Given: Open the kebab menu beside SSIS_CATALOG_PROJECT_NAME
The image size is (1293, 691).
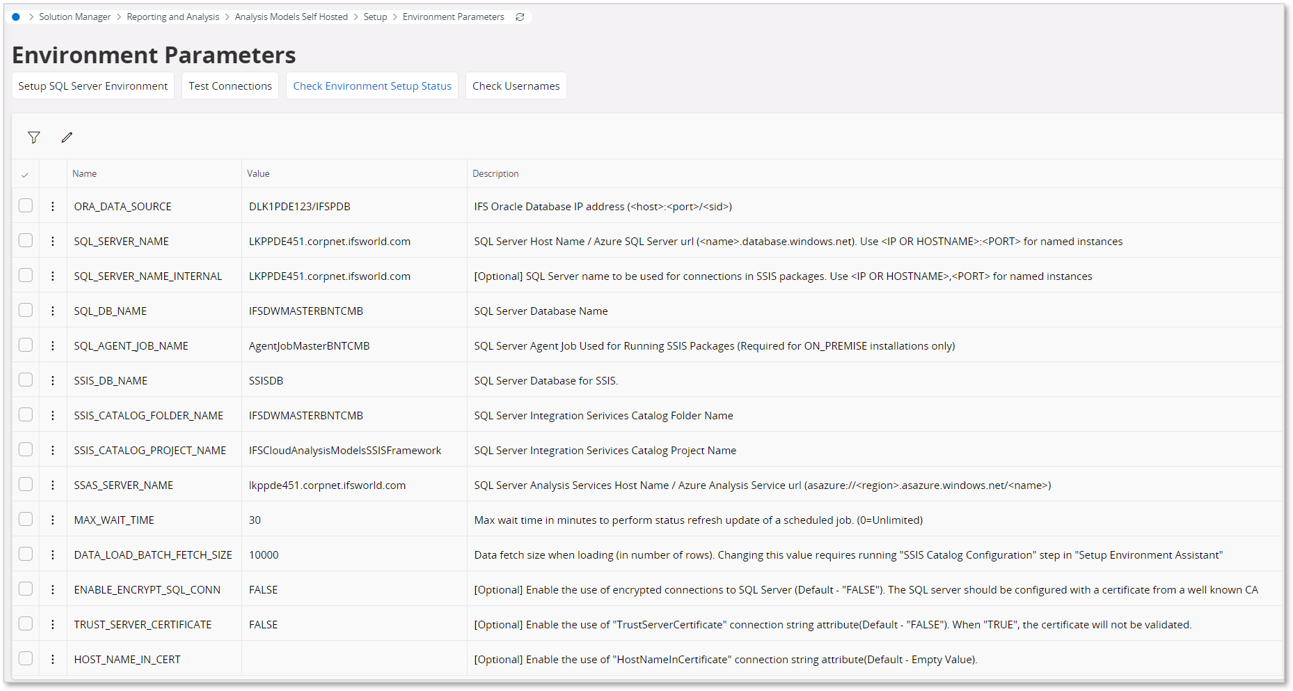Looking at the screenshot, I should click(x=52, y=450).
